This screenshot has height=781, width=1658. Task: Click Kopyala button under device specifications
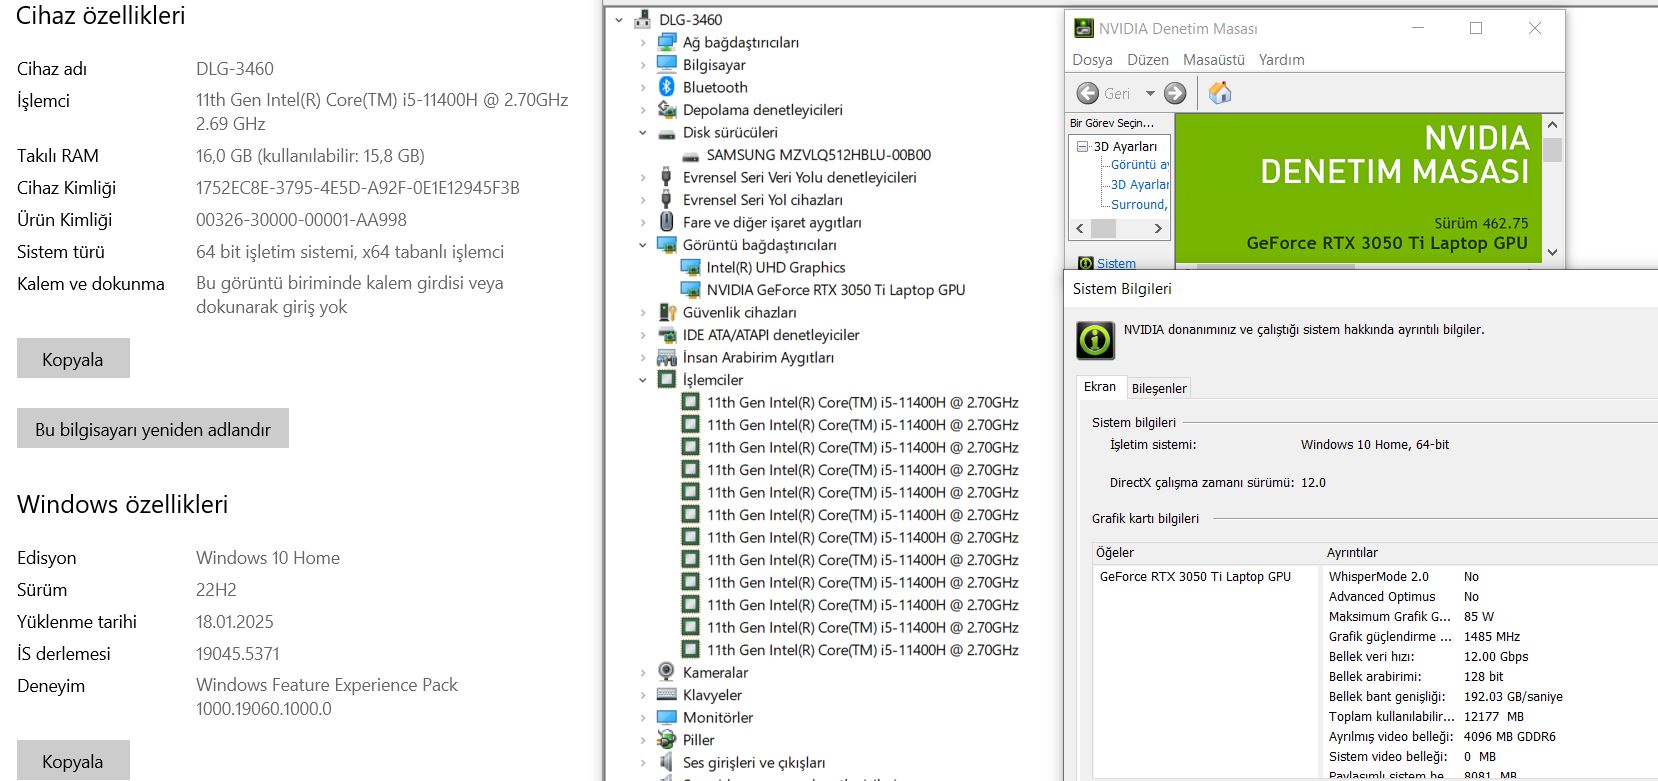pyautogui.click(x=73, y=359)
